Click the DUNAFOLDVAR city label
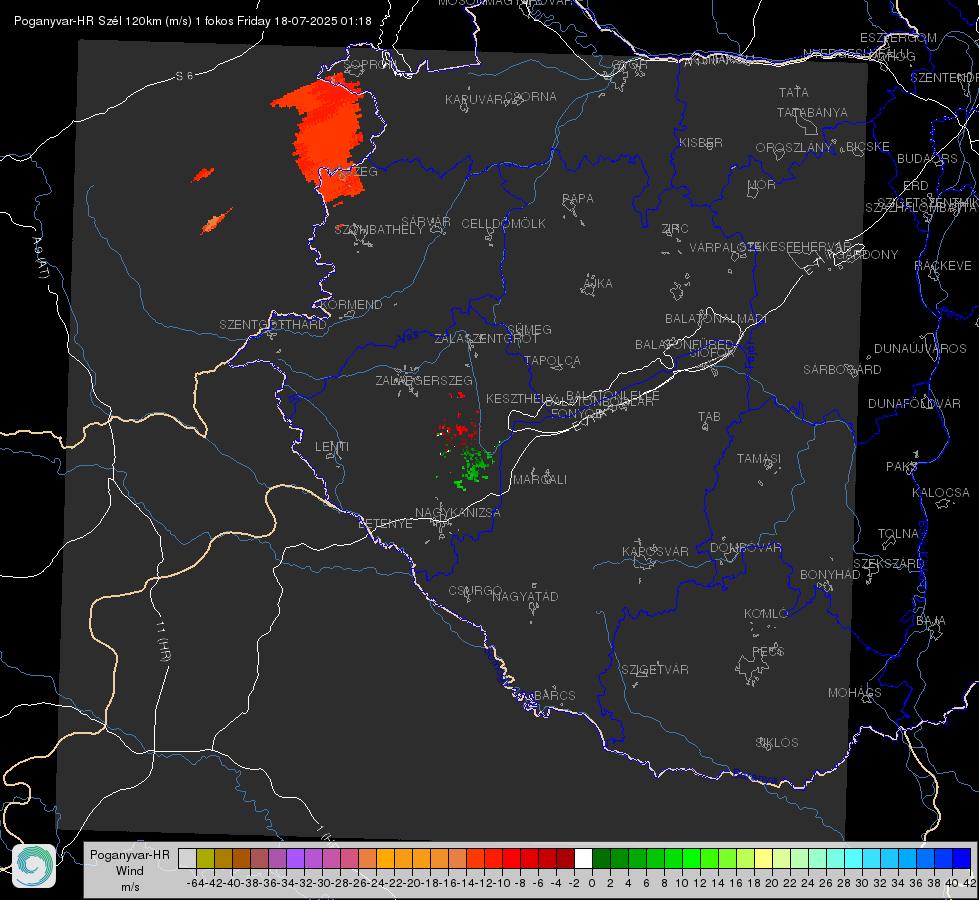The image size is (979, 900). [914, 403]
